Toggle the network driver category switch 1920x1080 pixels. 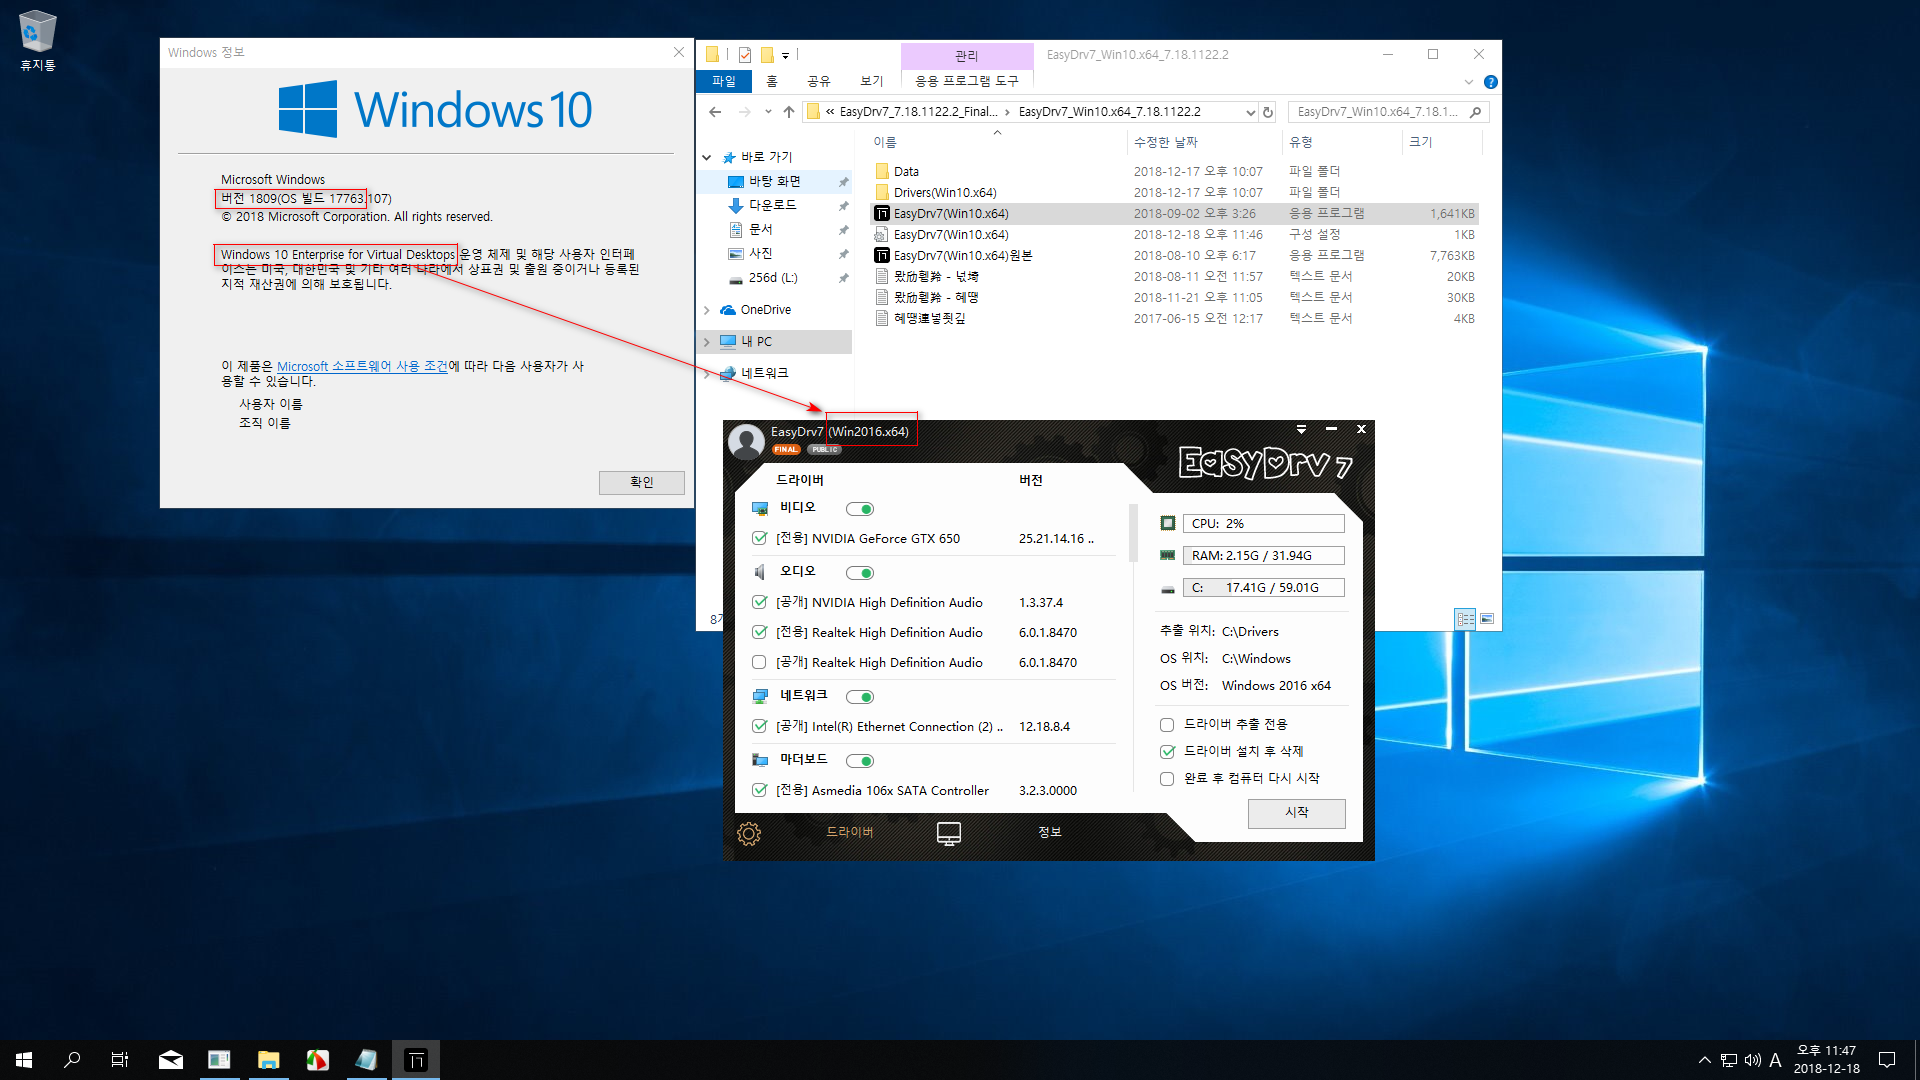(860, 697)
